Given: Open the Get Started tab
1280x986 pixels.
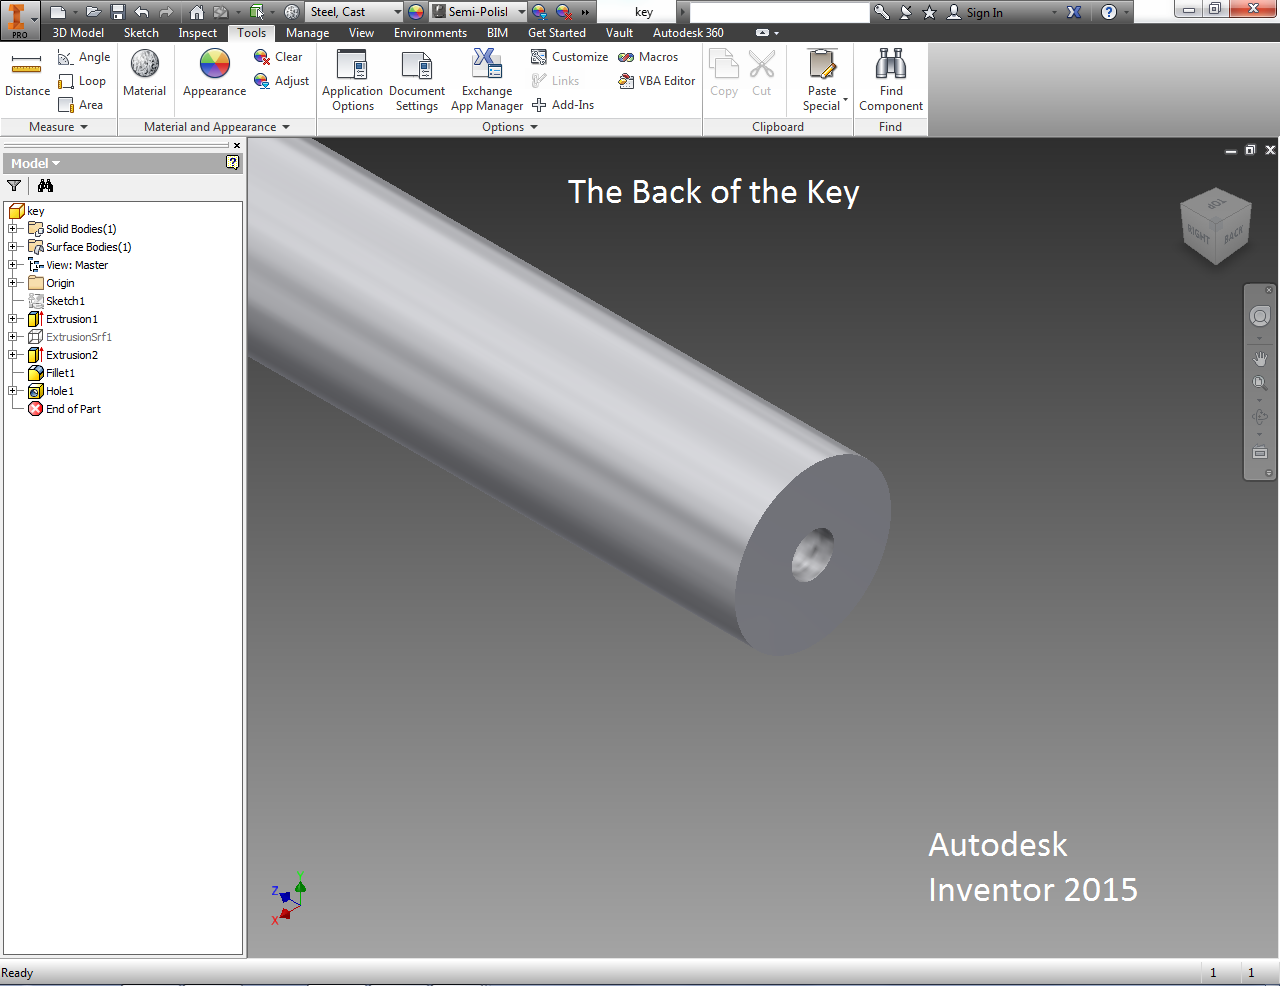Looking at the screenshot, I should (557, 33).
